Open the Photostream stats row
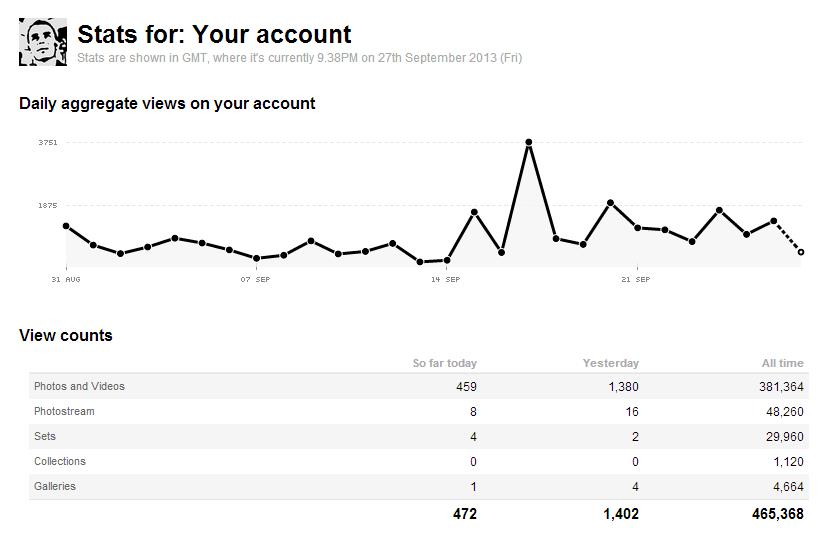This screenshot has height=546, width=839. click(x=64, y=411)
